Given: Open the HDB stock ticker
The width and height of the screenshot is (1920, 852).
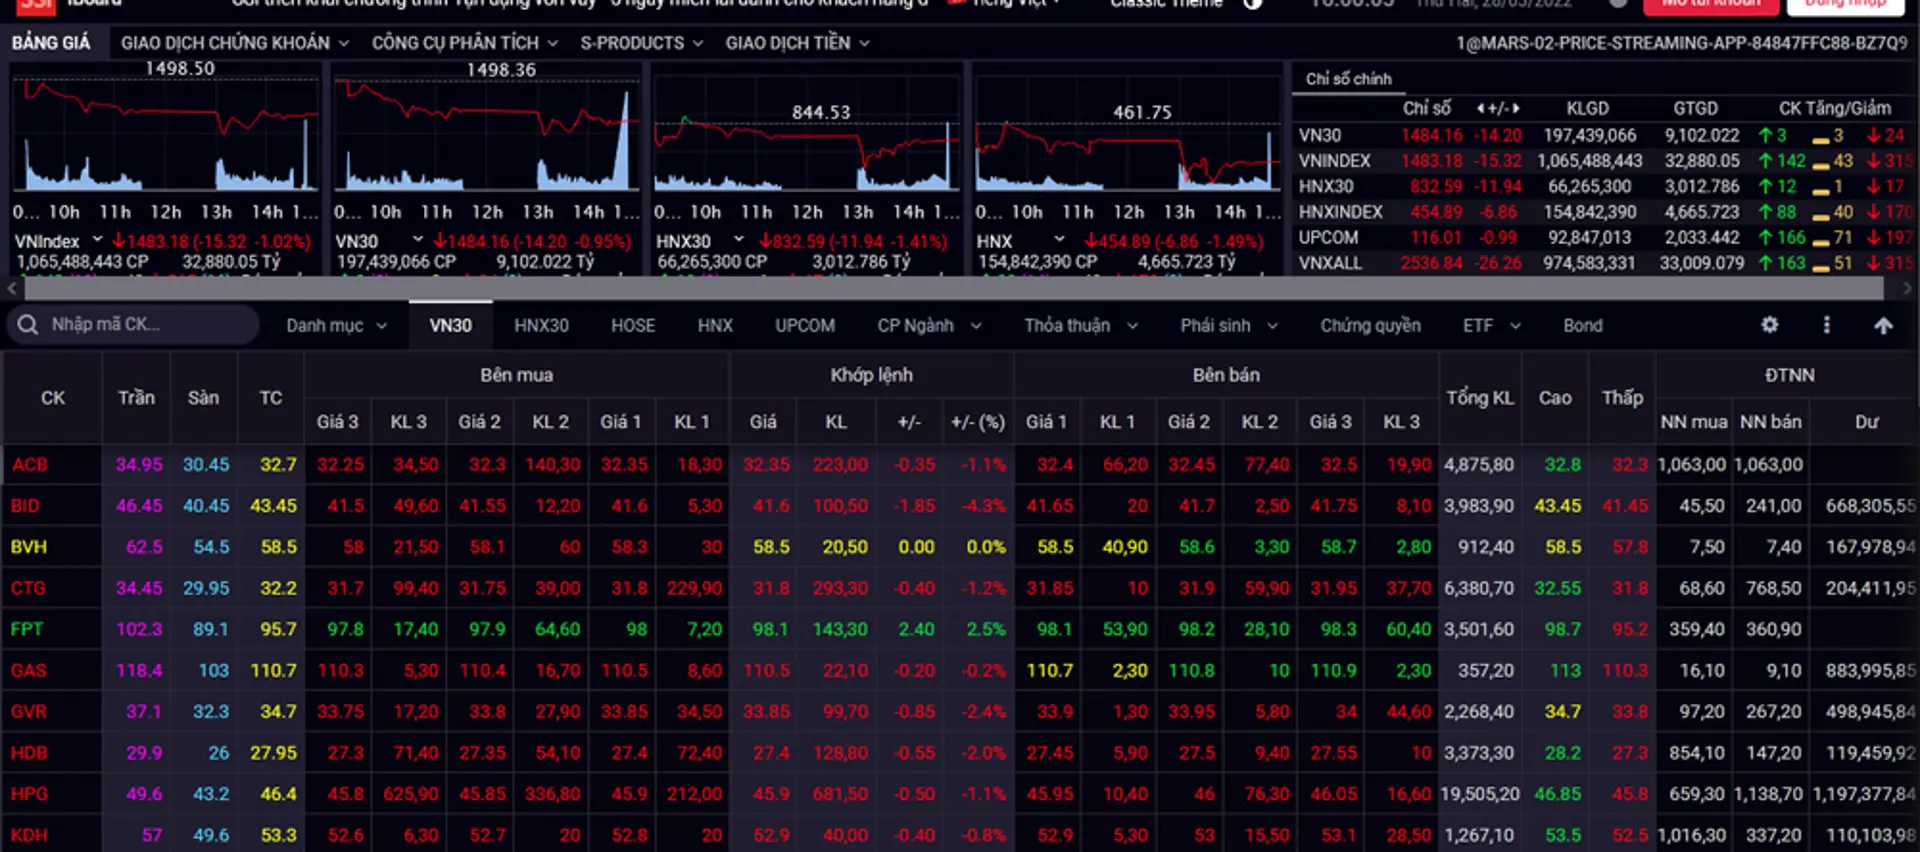Looking at the screenshot, I should point(29,752).
